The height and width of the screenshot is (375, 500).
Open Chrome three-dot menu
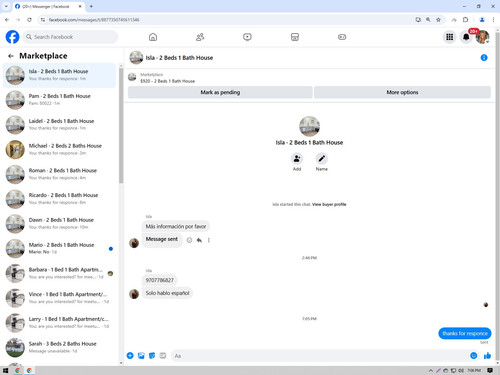(493, 20)
